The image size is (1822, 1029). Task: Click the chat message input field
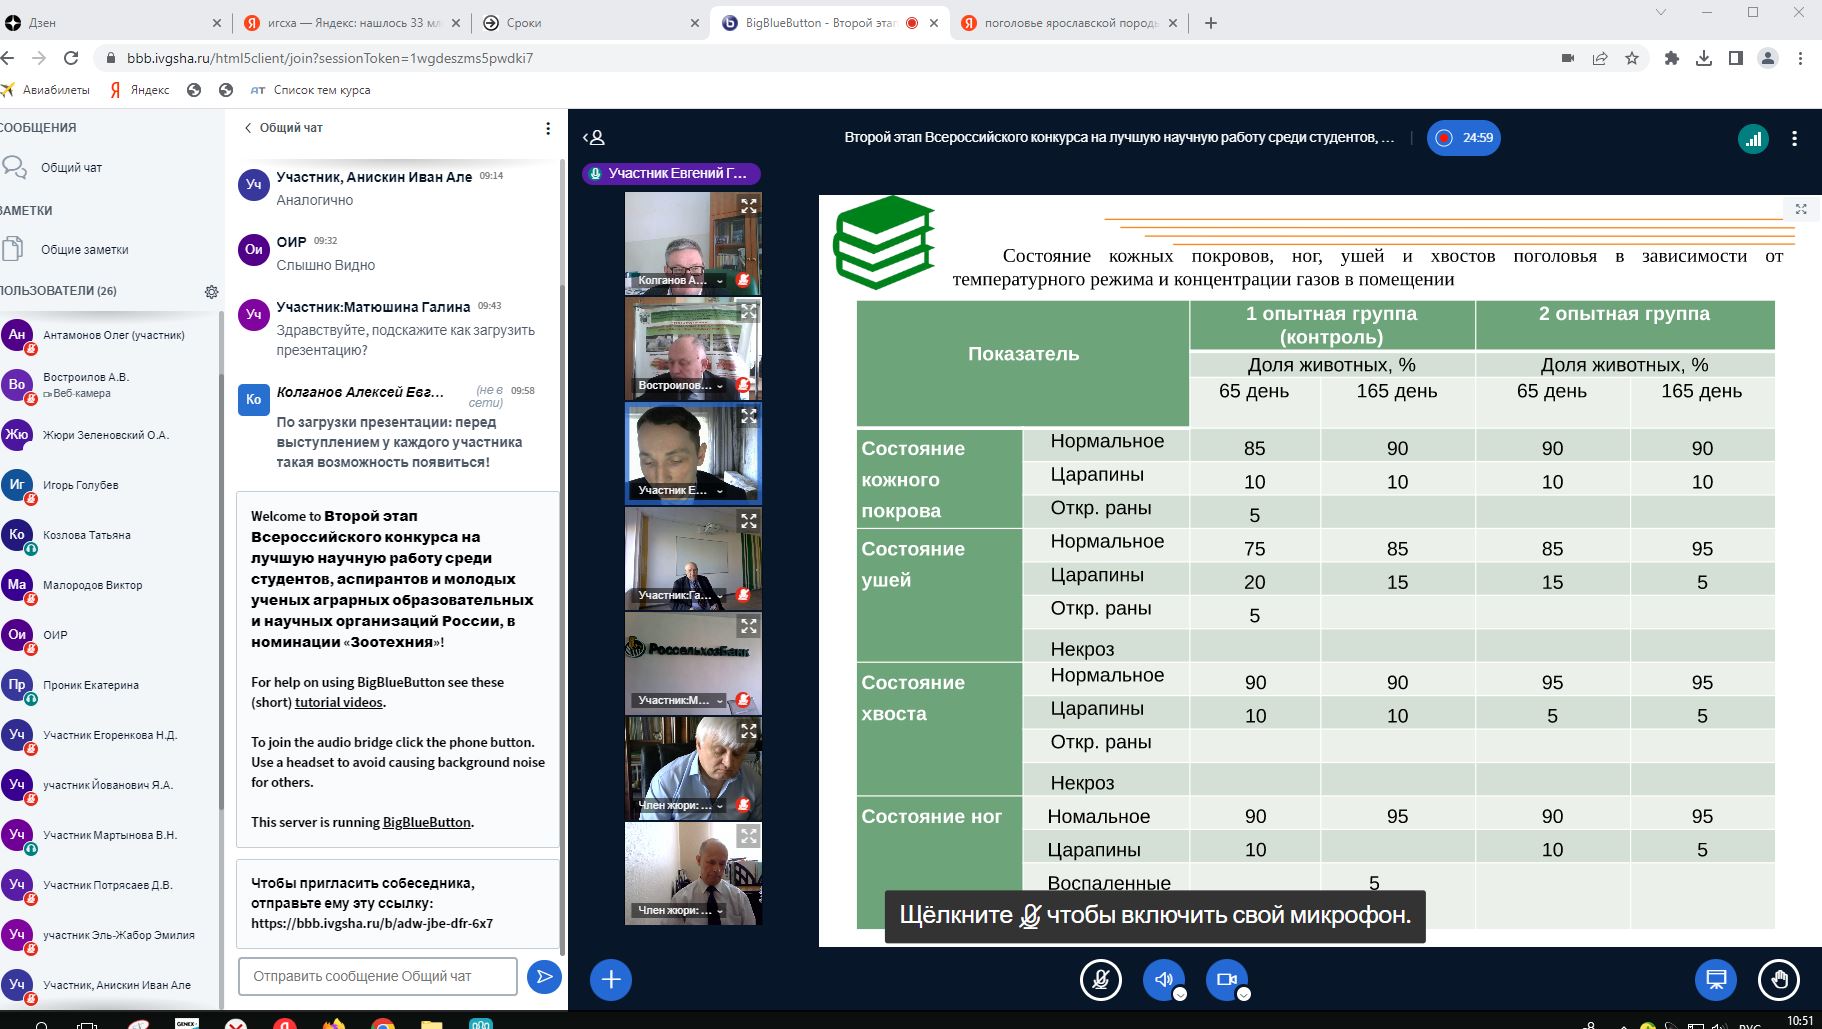pos(377,976)
